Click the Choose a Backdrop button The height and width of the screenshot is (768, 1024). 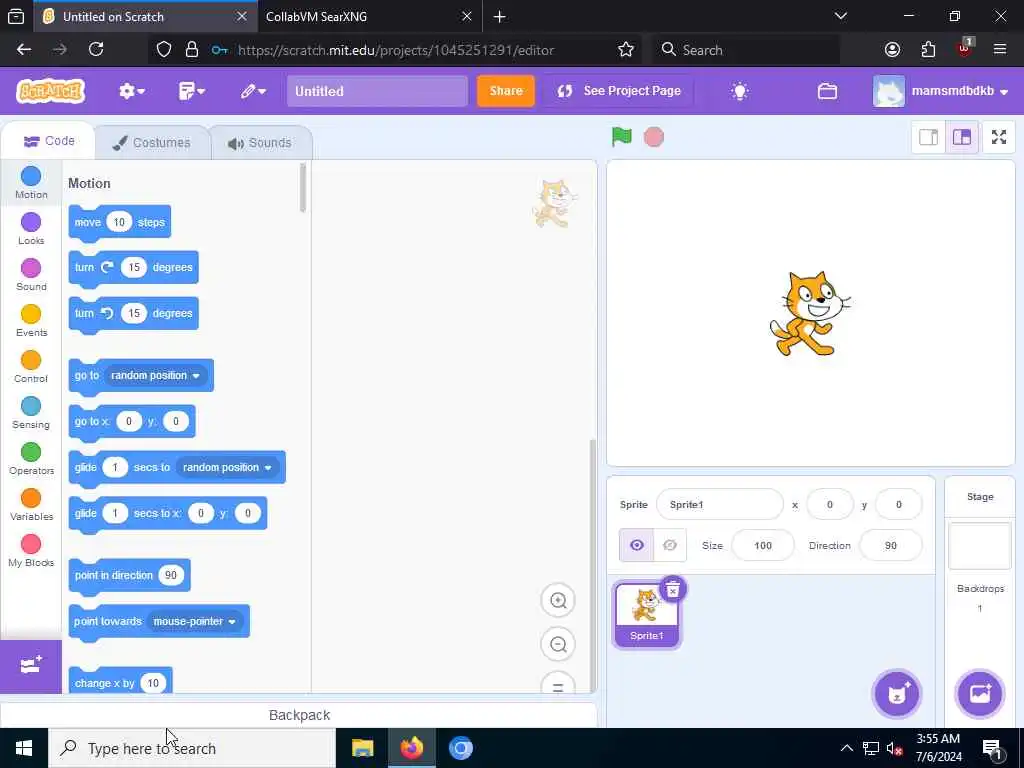point(980,694)
